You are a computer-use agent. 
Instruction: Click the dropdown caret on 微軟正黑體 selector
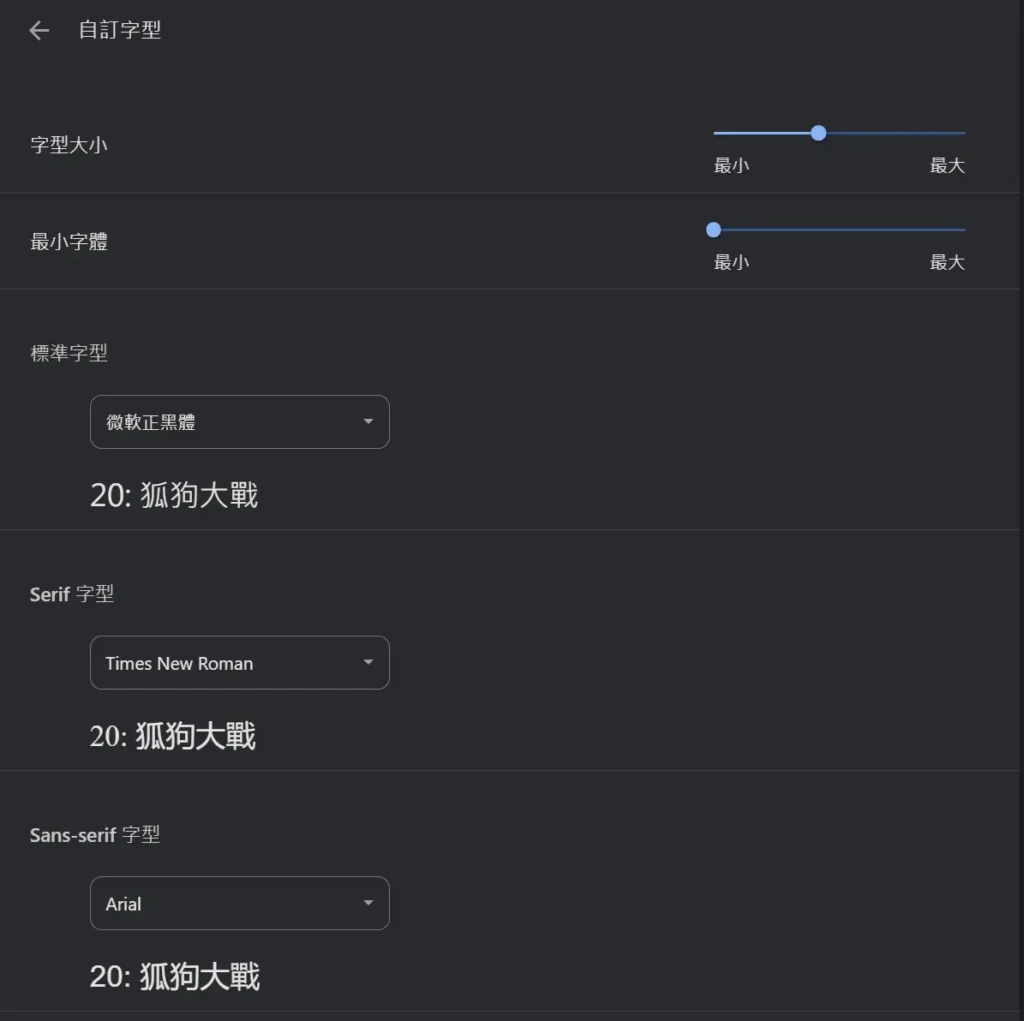(x=368, y=421)
